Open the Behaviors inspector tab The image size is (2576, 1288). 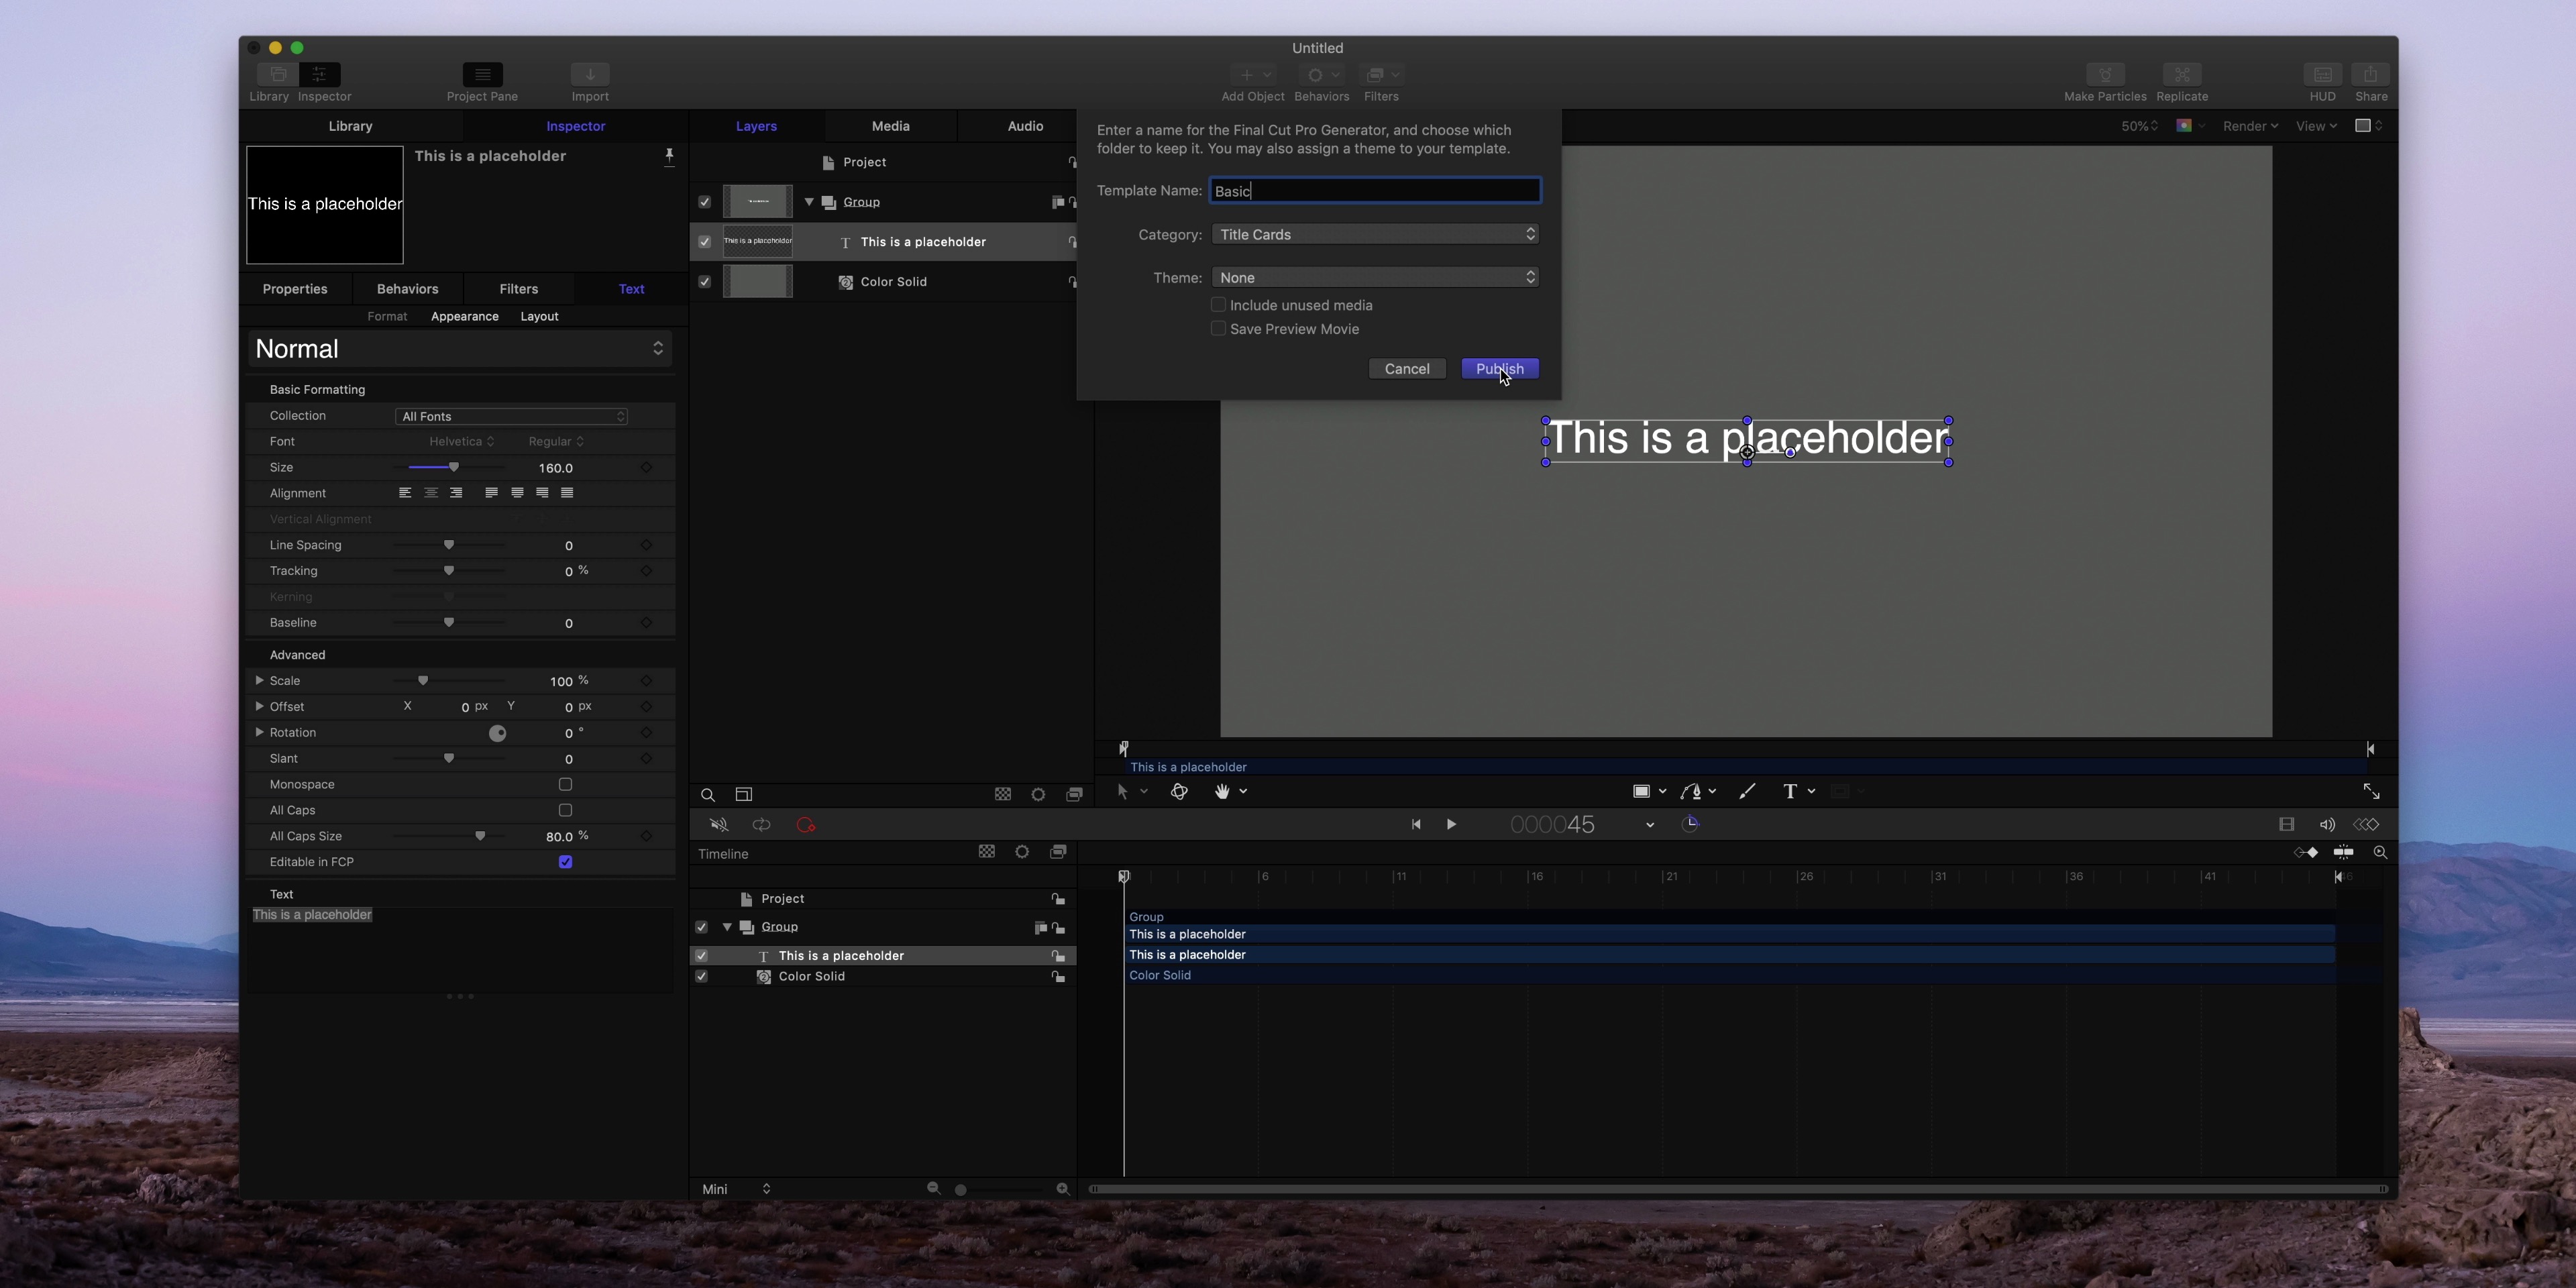[407, 289]
